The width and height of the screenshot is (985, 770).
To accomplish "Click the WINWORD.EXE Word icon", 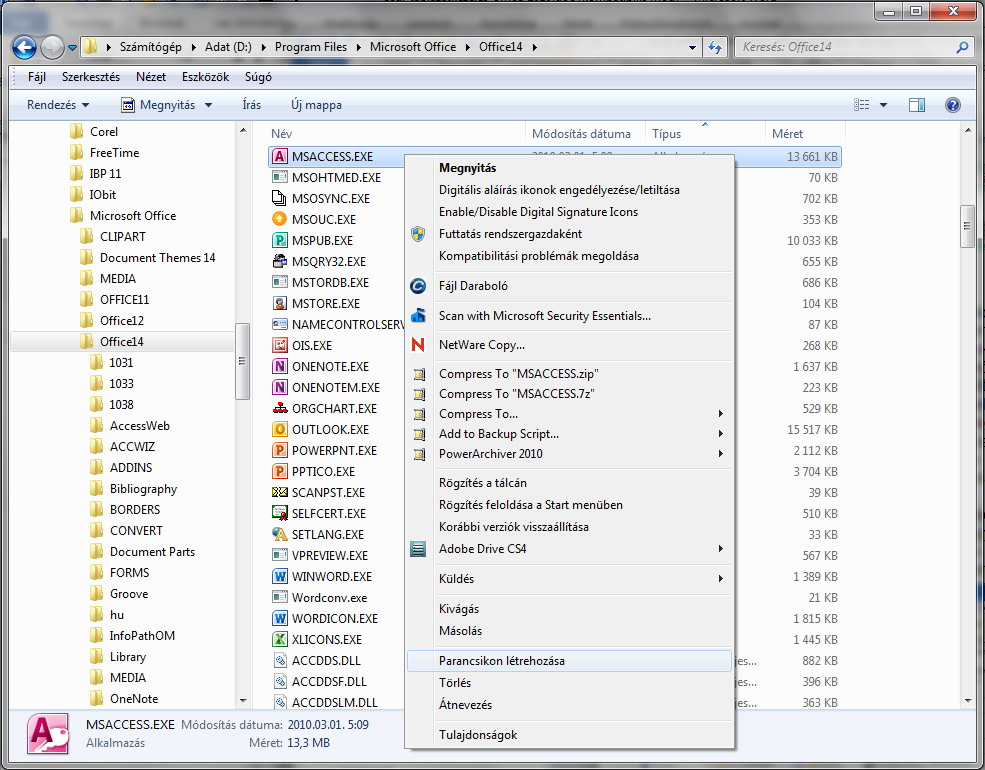I will [x=280, y=577].
